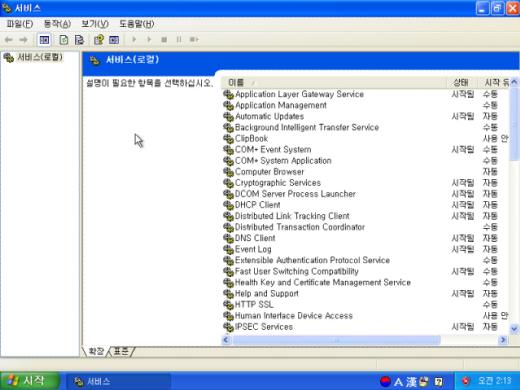Click the vertical scrollbar thumb
This screenshot has height=390, width=520.
(514, 123)
